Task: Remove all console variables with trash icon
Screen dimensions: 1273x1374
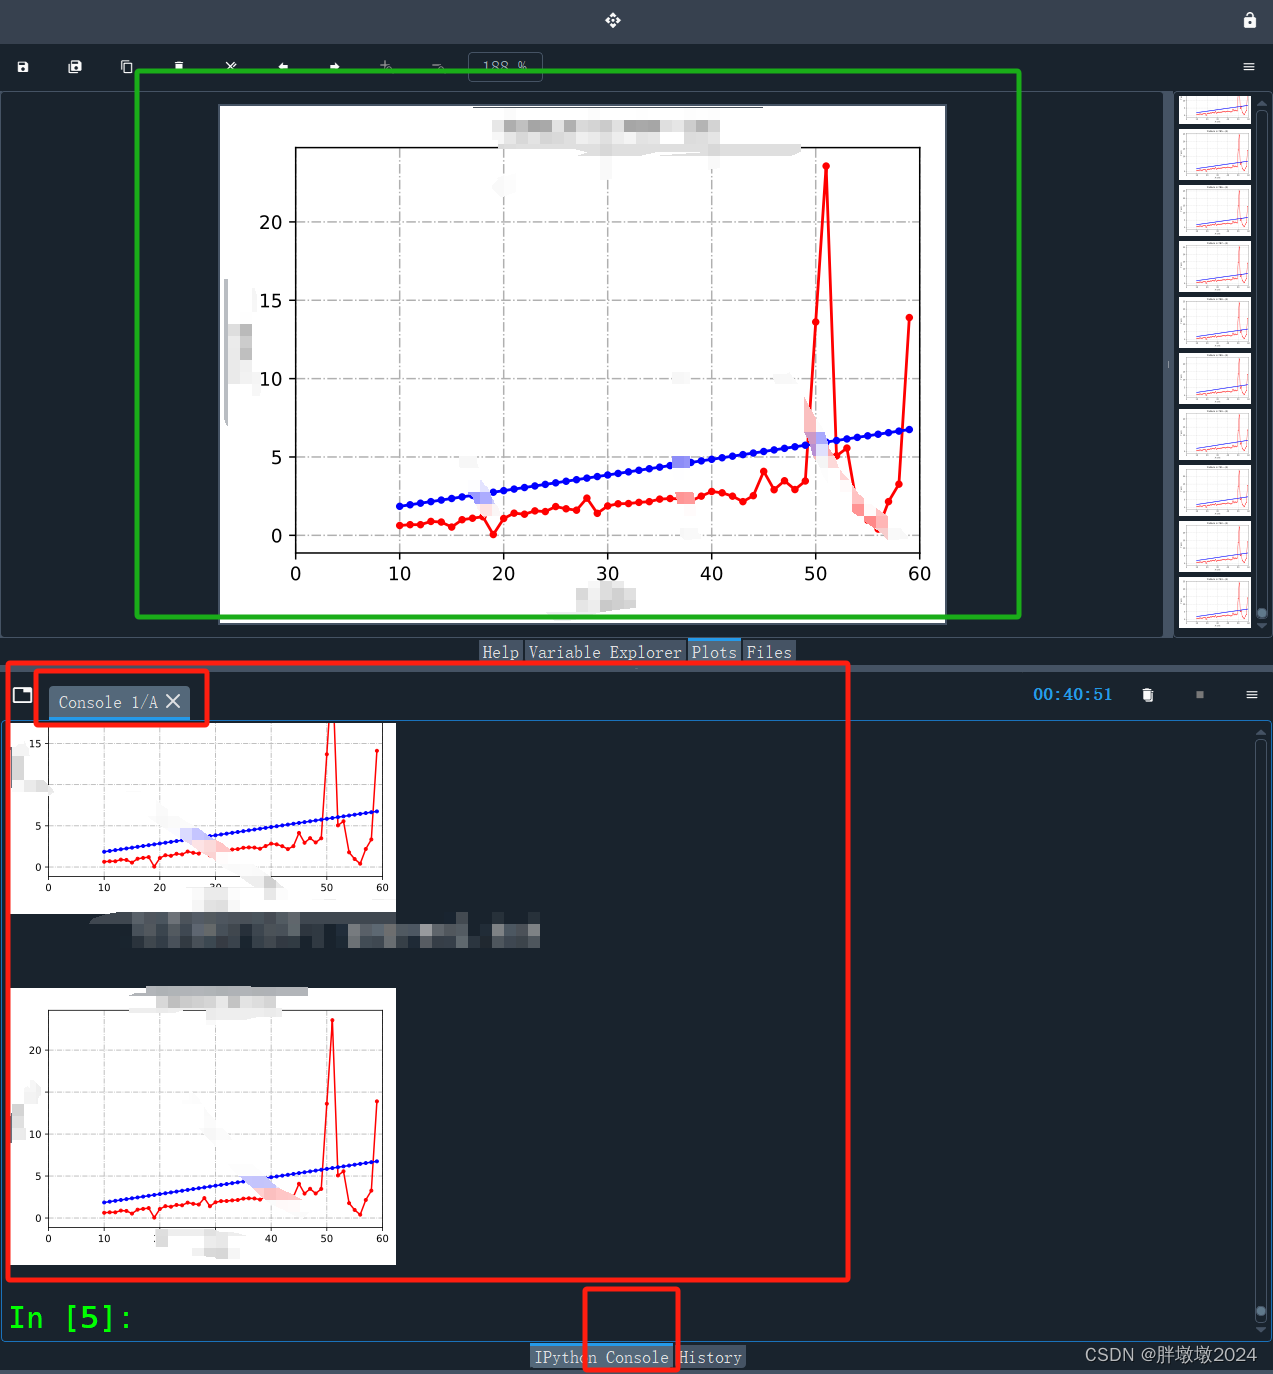Action: point(1147,695)
